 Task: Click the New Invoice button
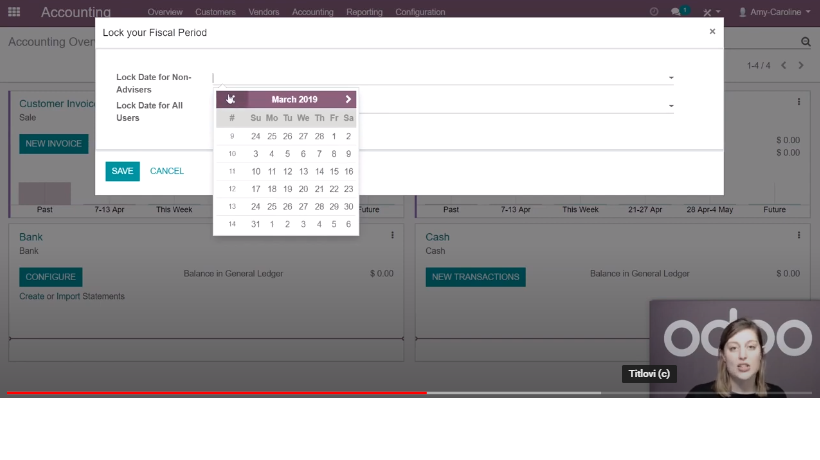(x=53, y=144)
